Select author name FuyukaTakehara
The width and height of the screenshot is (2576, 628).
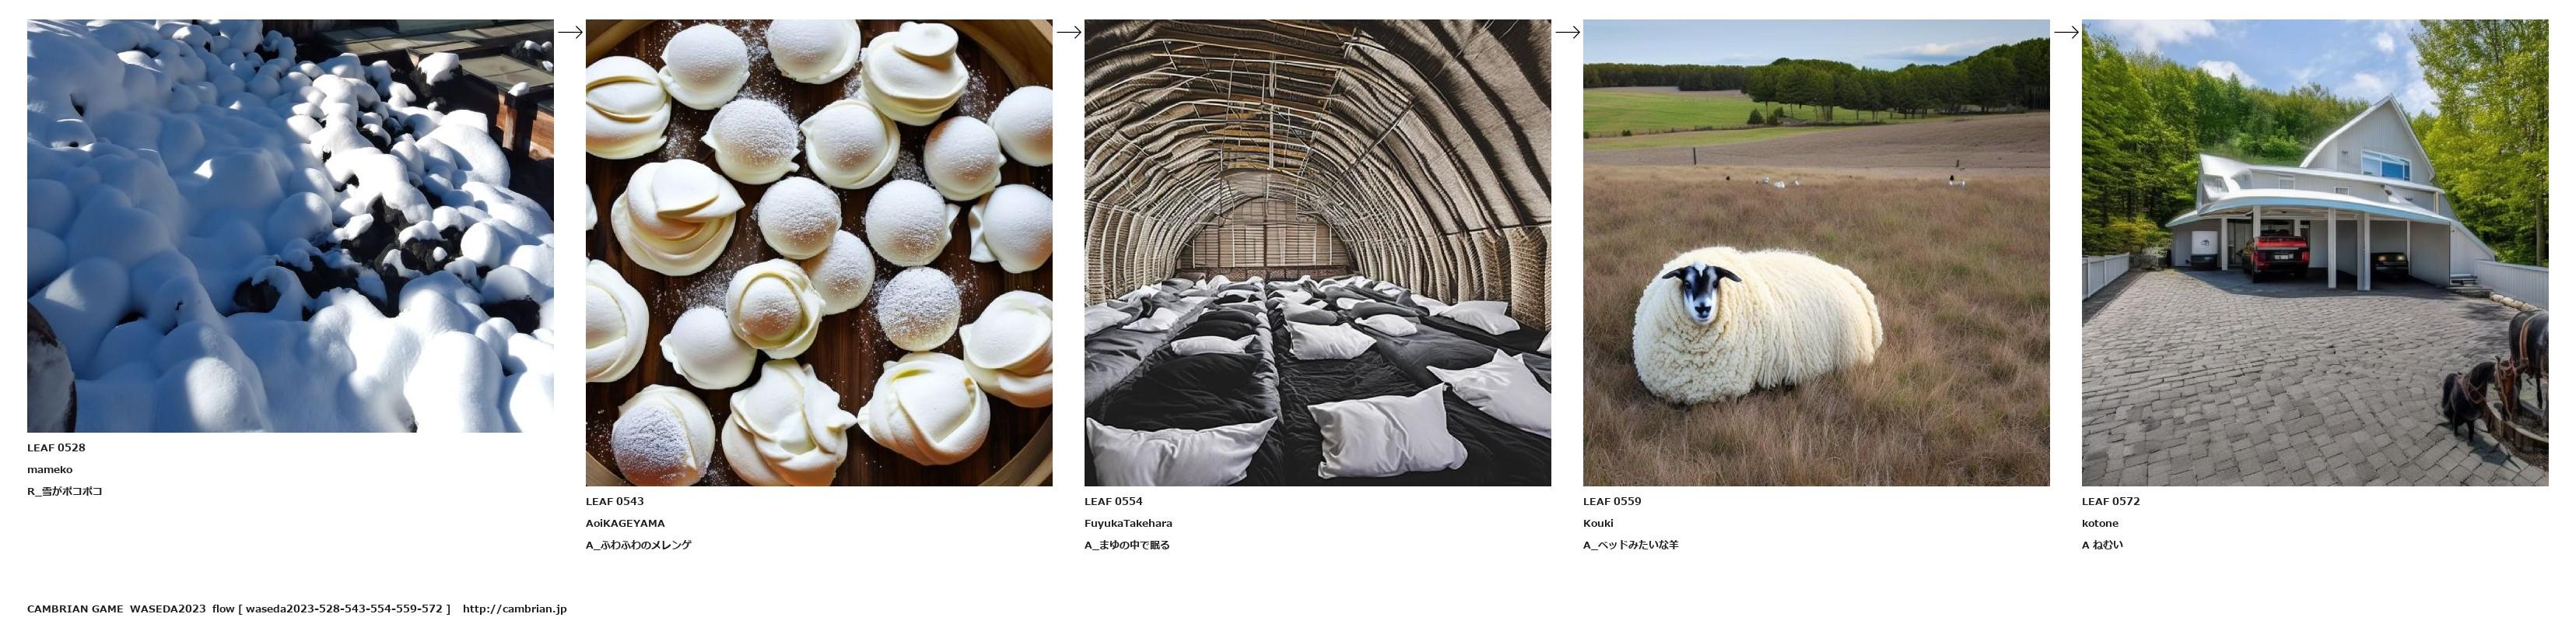pos(1128,524)
